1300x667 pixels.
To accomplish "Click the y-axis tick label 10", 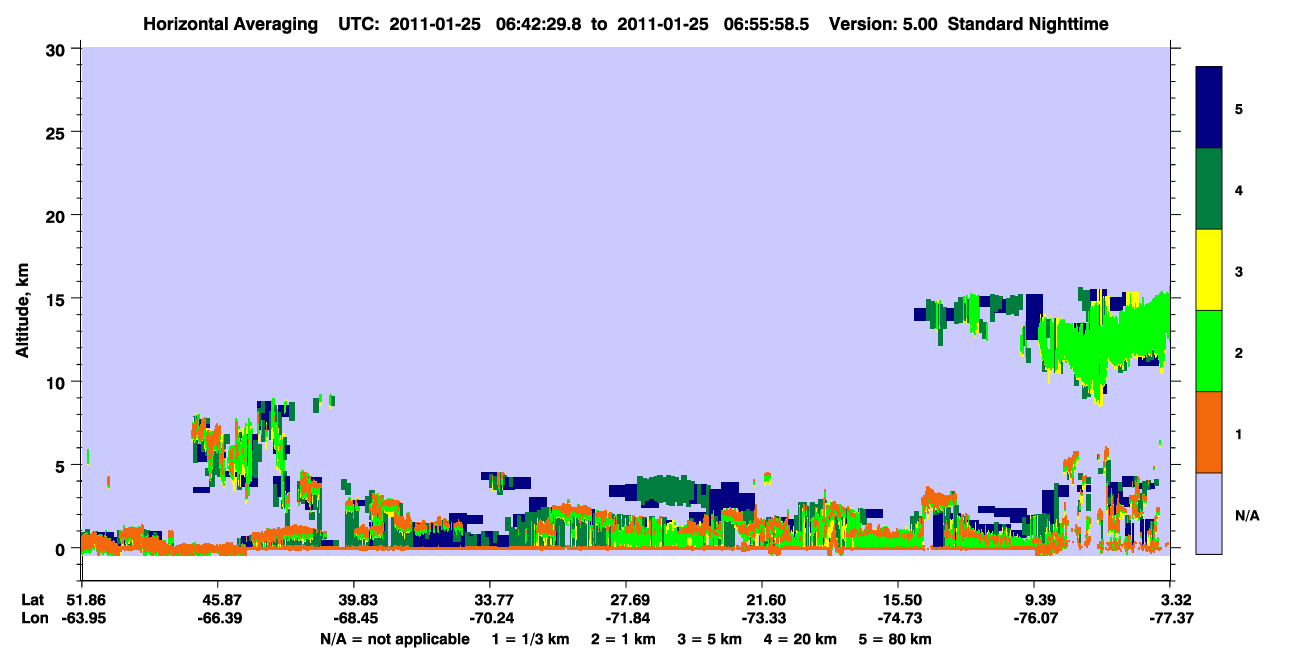I will coord(58,382).
